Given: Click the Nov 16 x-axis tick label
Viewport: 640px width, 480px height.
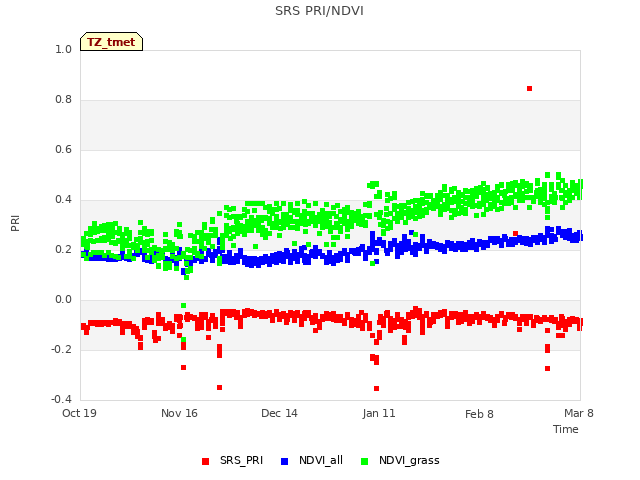Looking at the screenshot, I should click(179, 413).
